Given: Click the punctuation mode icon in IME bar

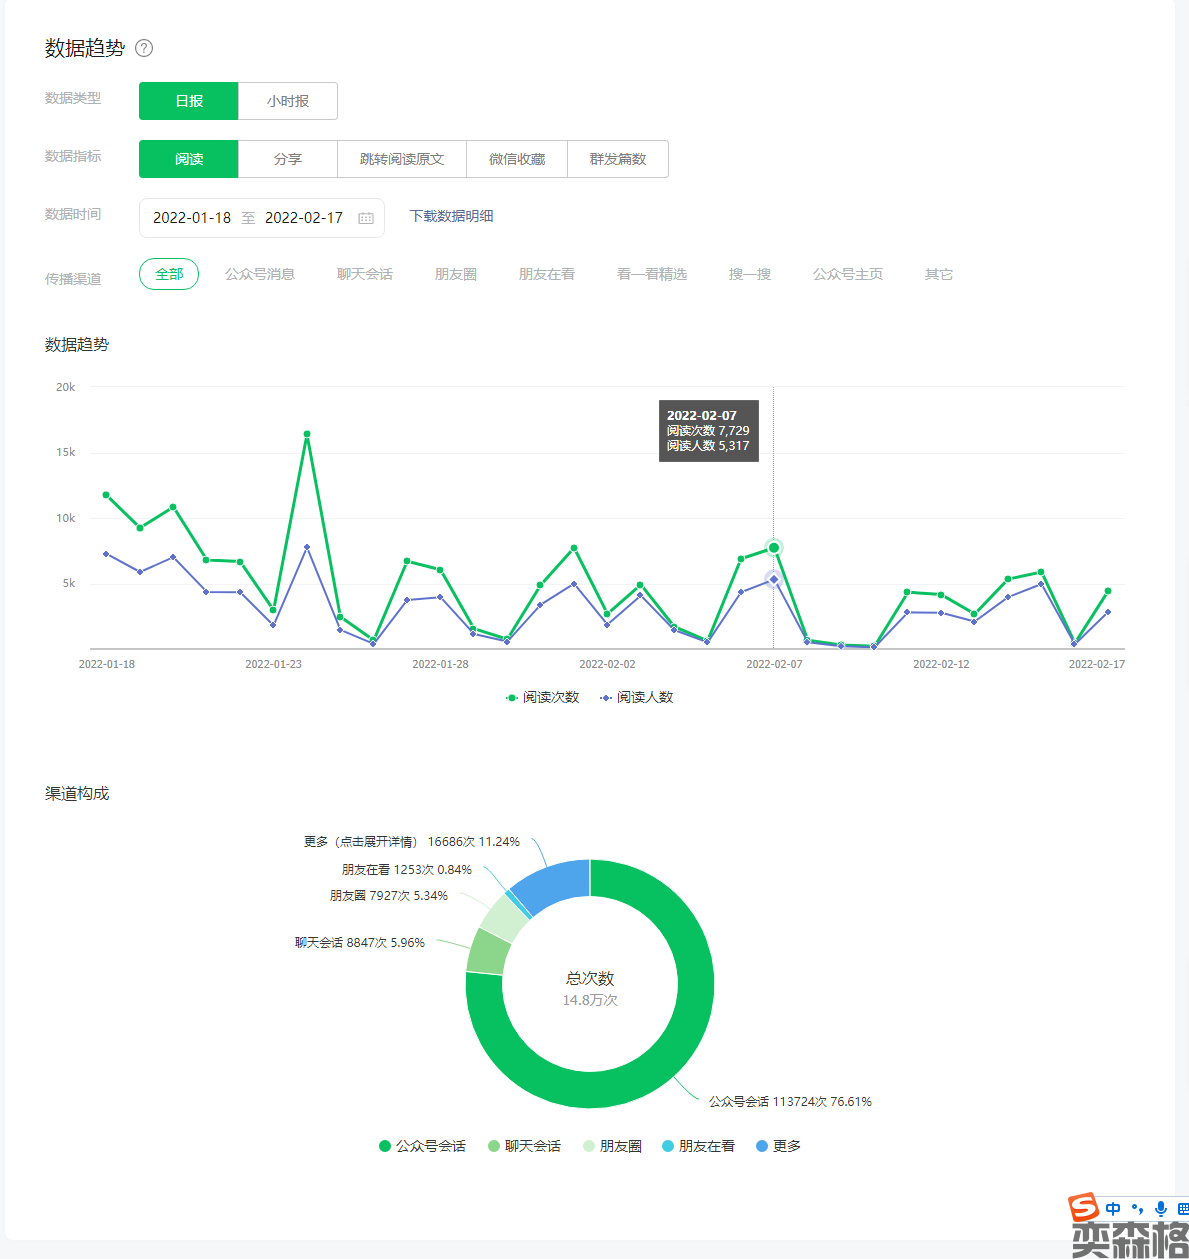Looking at the screenshot, I should [x=1137, y=1209].
